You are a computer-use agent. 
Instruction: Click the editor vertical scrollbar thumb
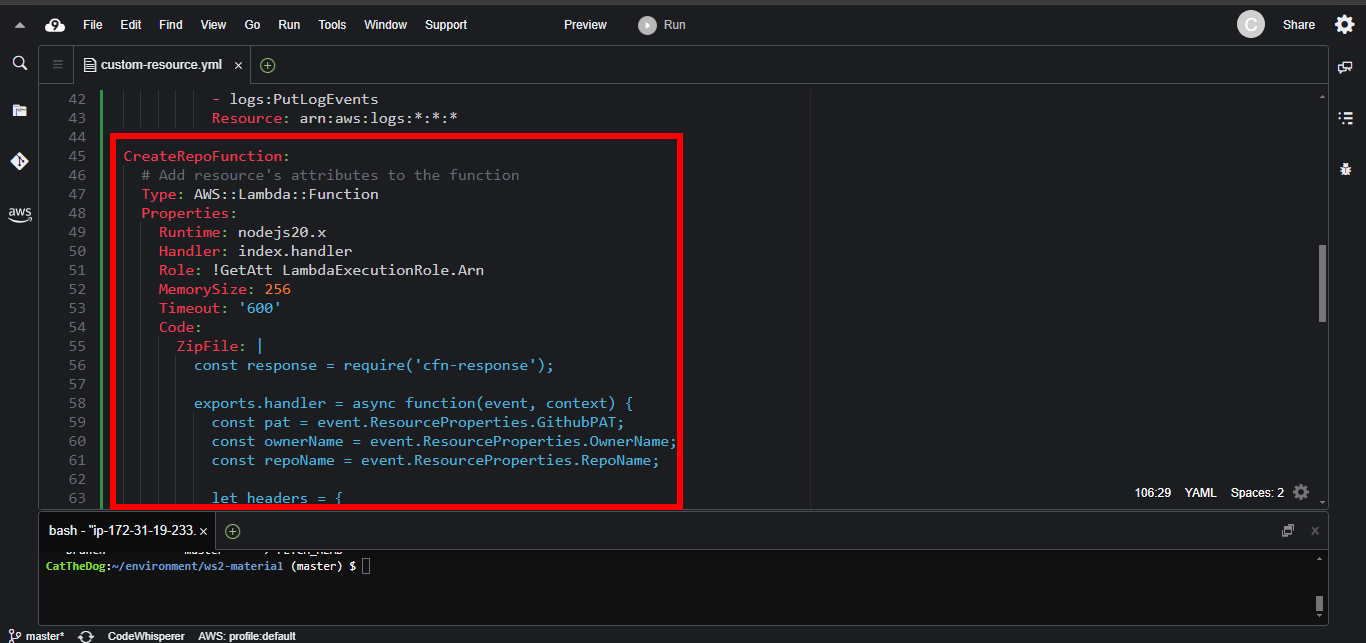pos(1322,283)
